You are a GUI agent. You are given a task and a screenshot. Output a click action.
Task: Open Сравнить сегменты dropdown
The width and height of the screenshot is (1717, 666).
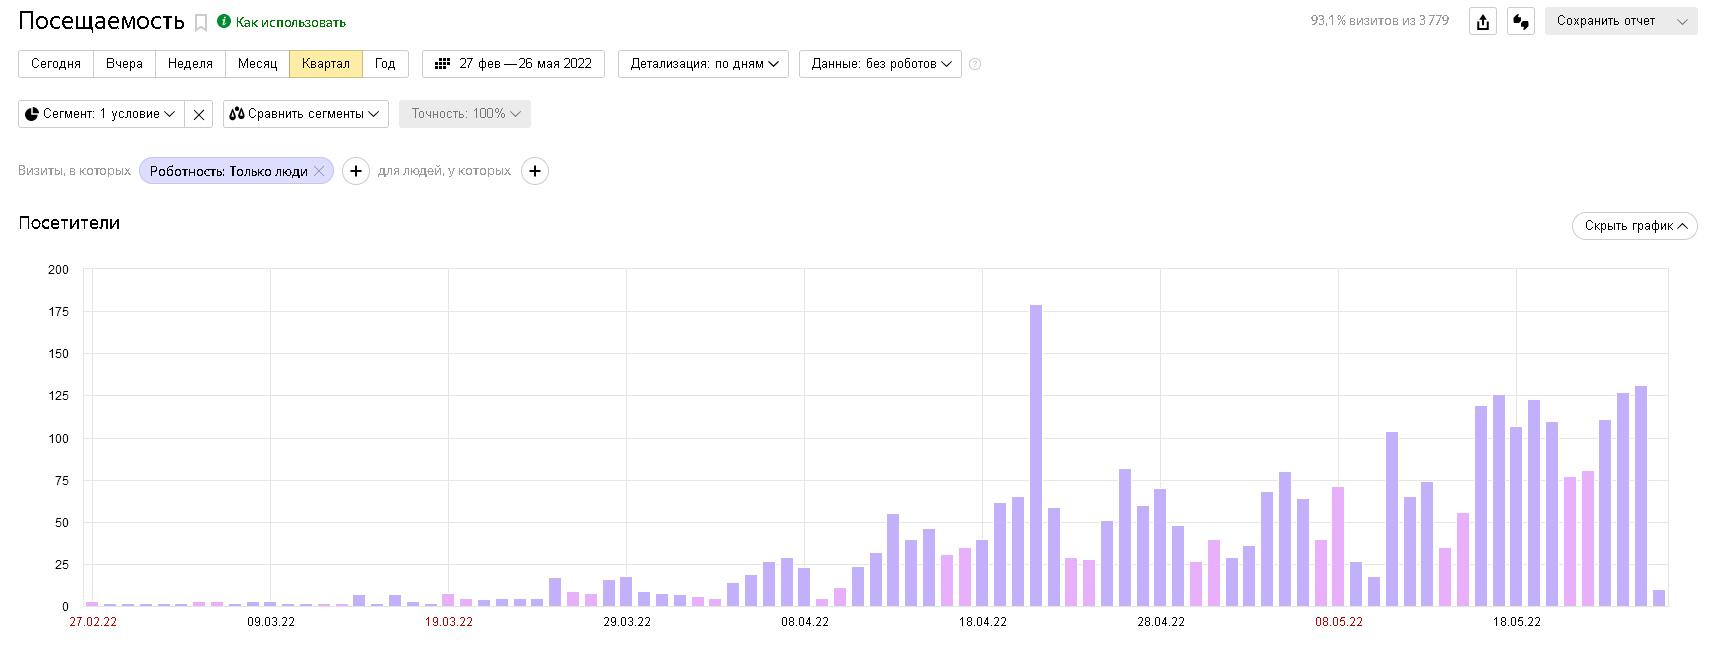coord(305,114)
